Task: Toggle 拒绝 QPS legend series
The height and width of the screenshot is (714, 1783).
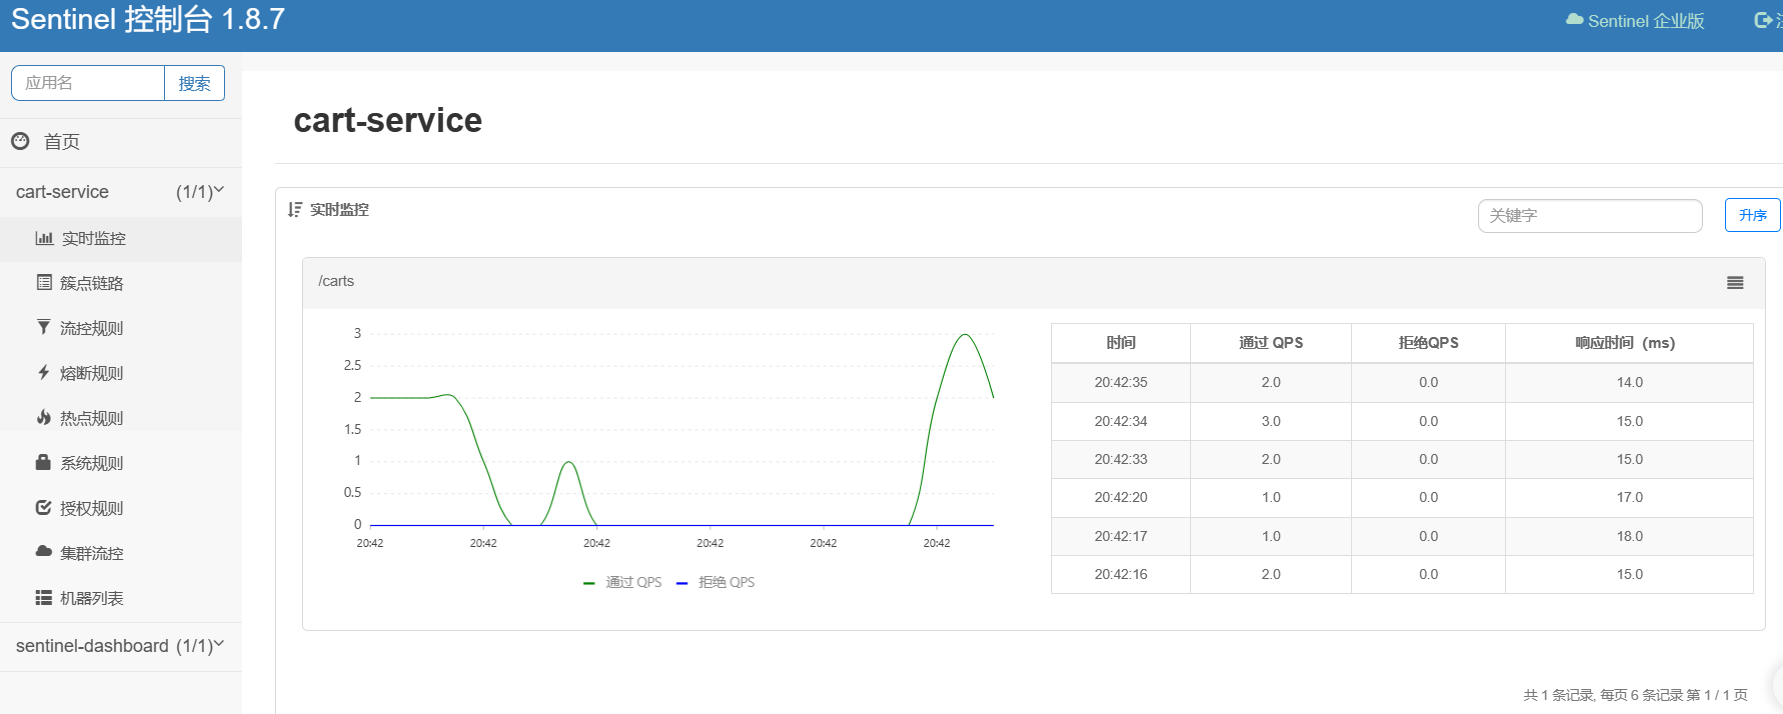Action: [716, 582]
